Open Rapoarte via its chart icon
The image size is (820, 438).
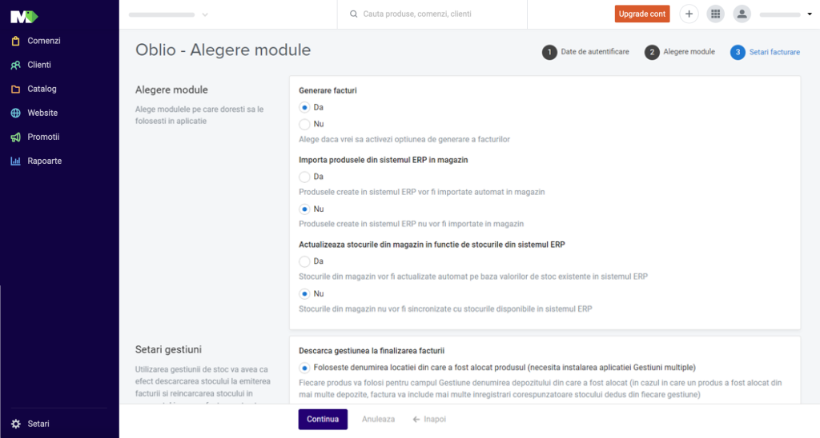(16, 161)
